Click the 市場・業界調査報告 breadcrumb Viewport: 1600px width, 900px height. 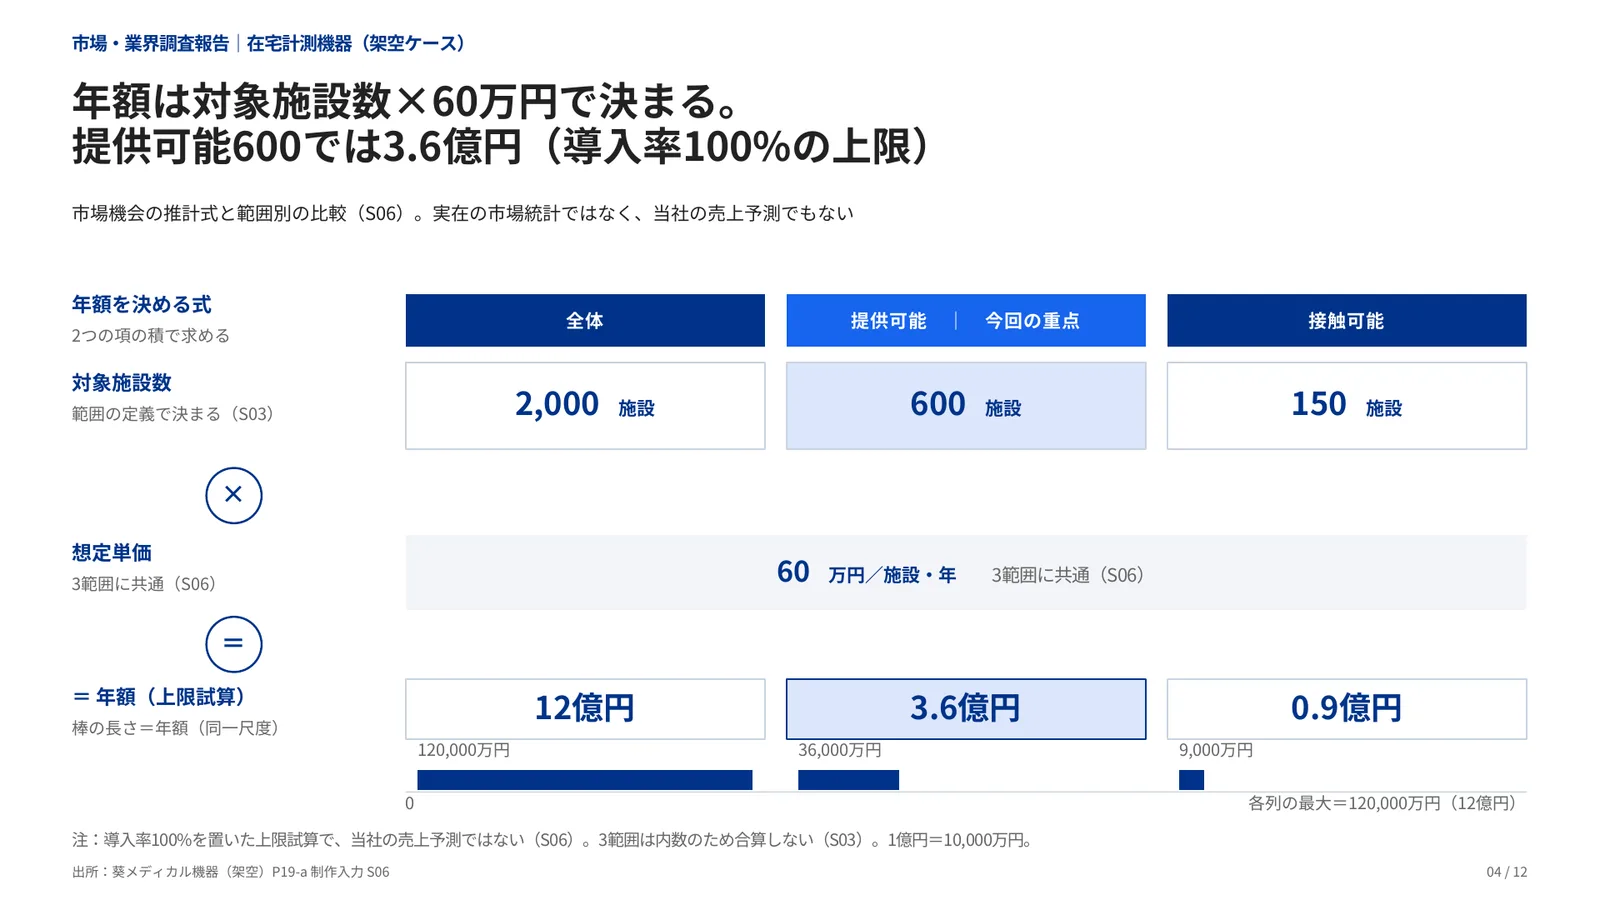coord(150,44)
